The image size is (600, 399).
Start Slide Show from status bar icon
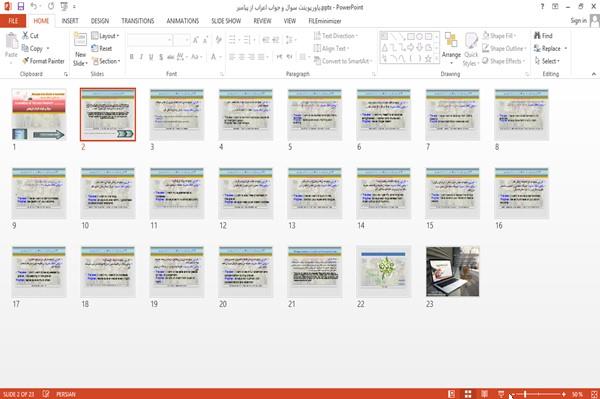pos(501,394)
